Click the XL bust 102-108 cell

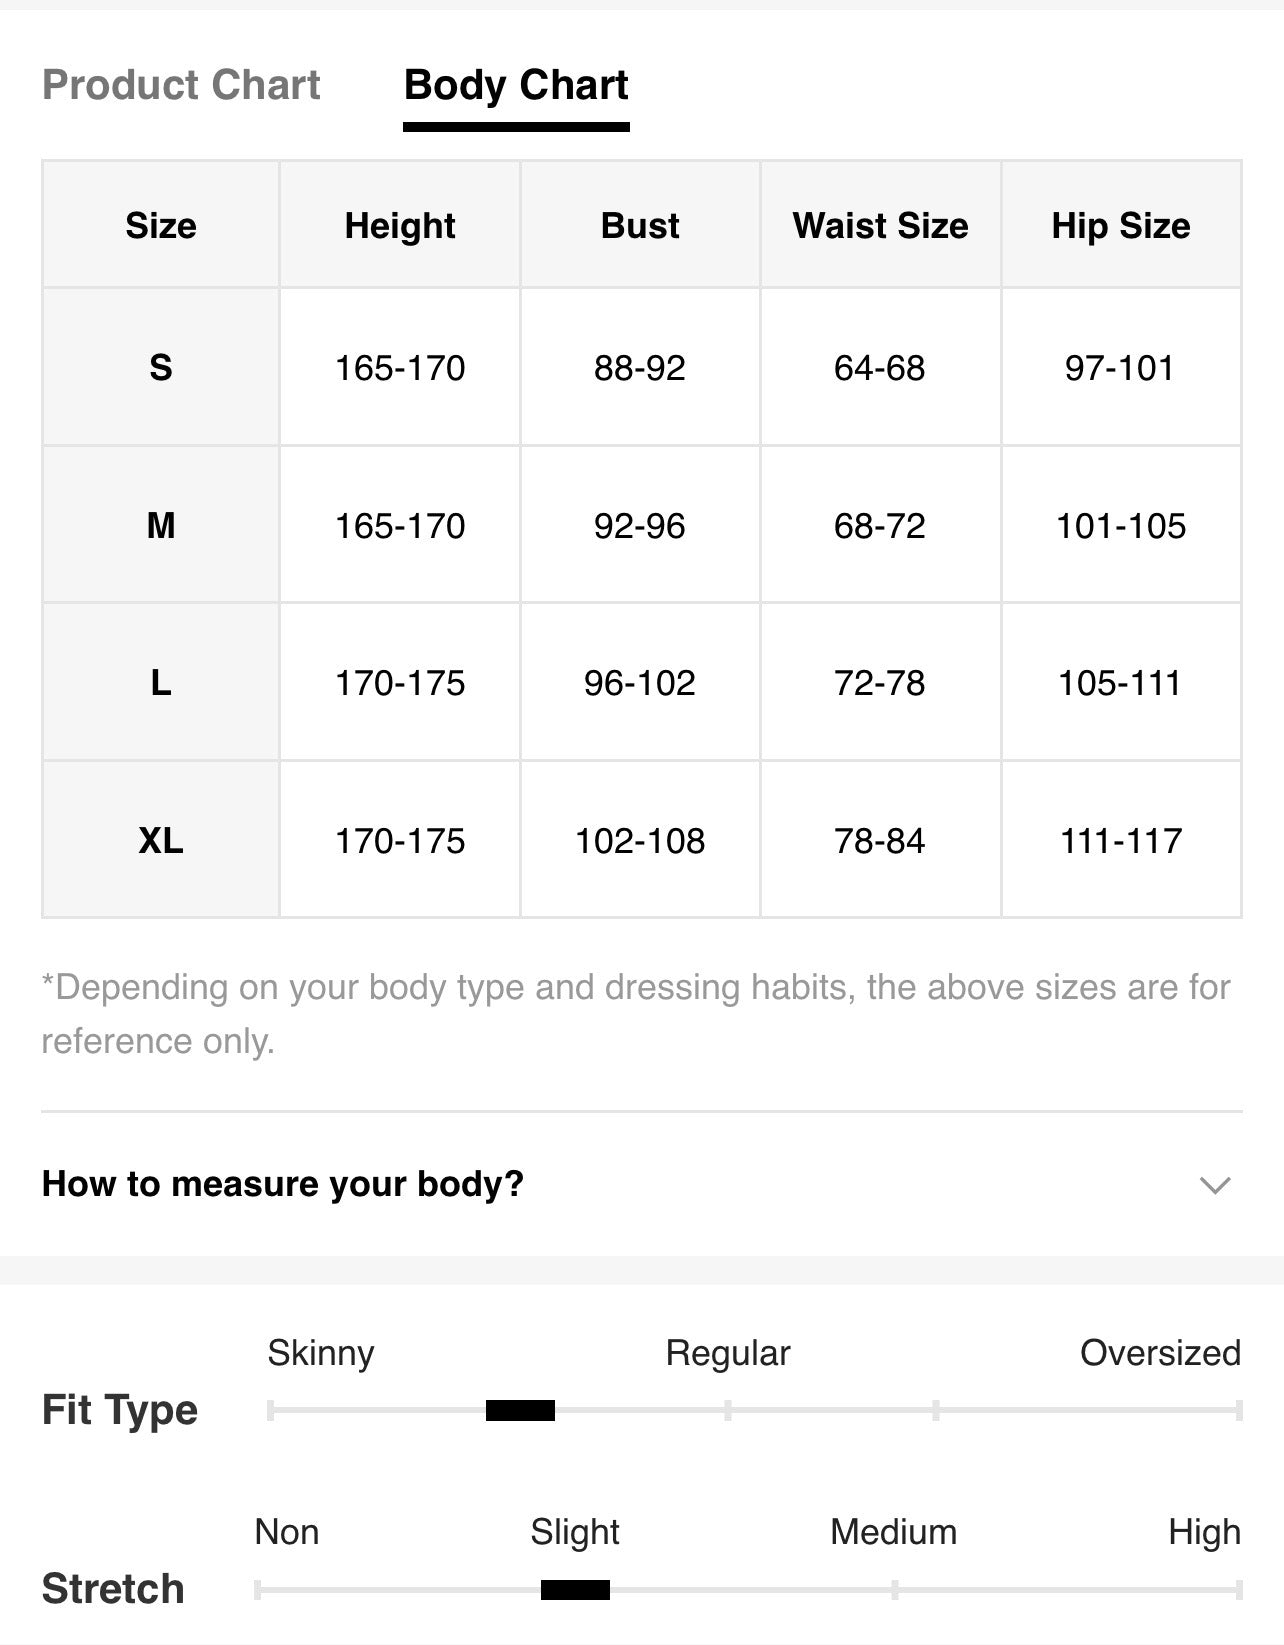click(x=640, y=840)
